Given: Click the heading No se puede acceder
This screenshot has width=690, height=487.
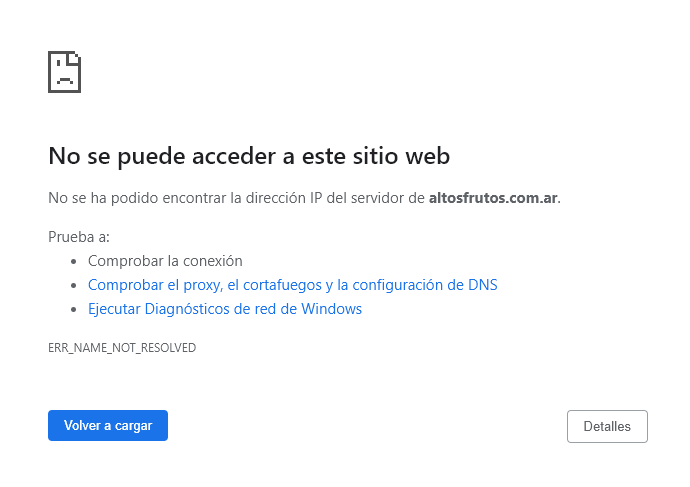Looking at the screenshot, I should click(x=249, y=156).
